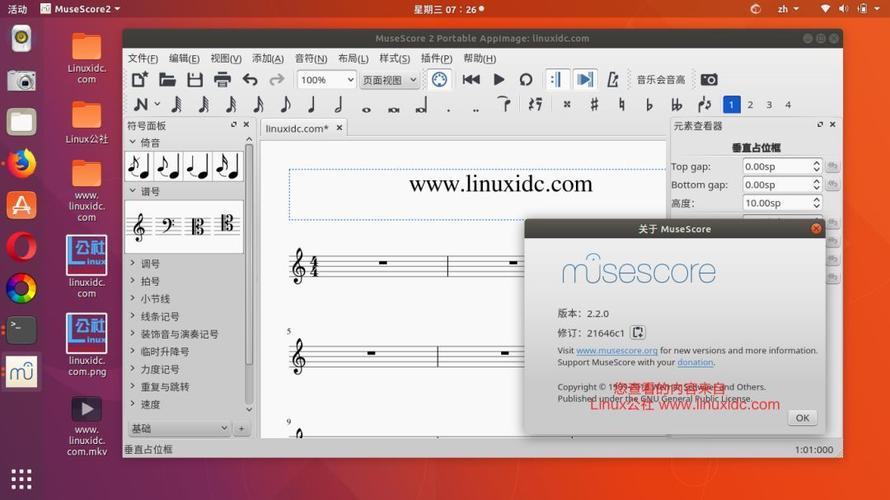Image resolution: width=890 pixels, height=500 pixels.
Task: Create a new score with the toolbar icon
Action: click(139, 79)
